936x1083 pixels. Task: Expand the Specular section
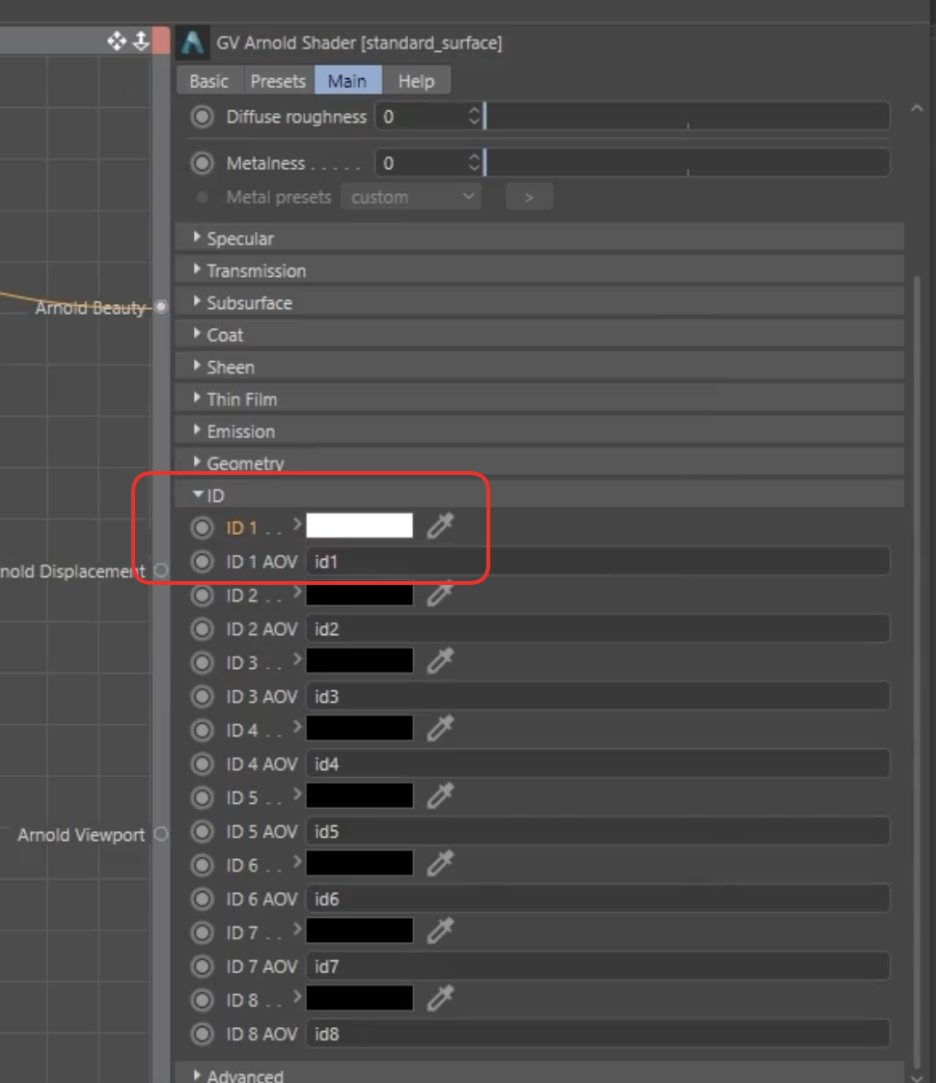[539, 238]
